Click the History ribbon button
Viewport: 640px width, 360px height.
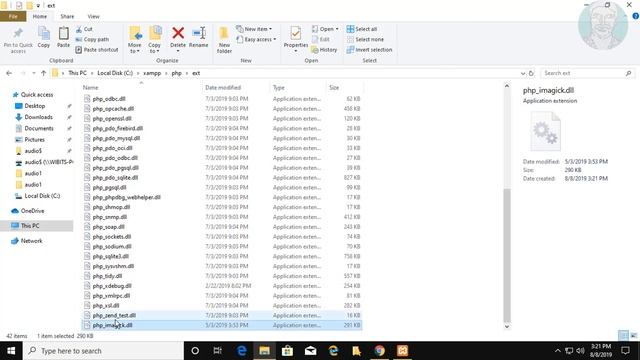324,49
